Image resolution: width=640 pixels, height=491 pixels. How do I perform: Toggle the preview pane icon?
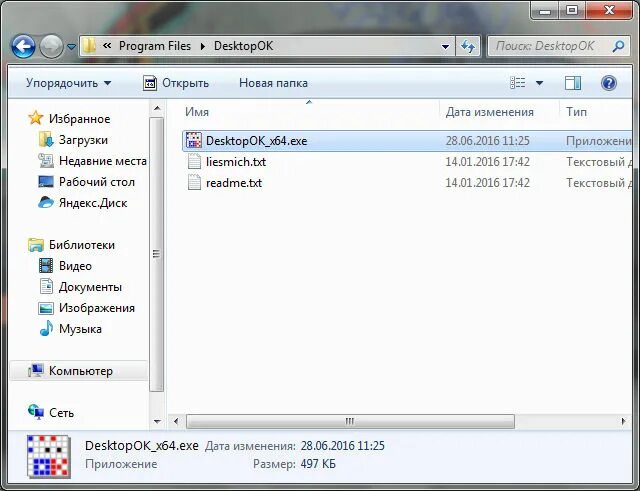click(x=573, y=83)
